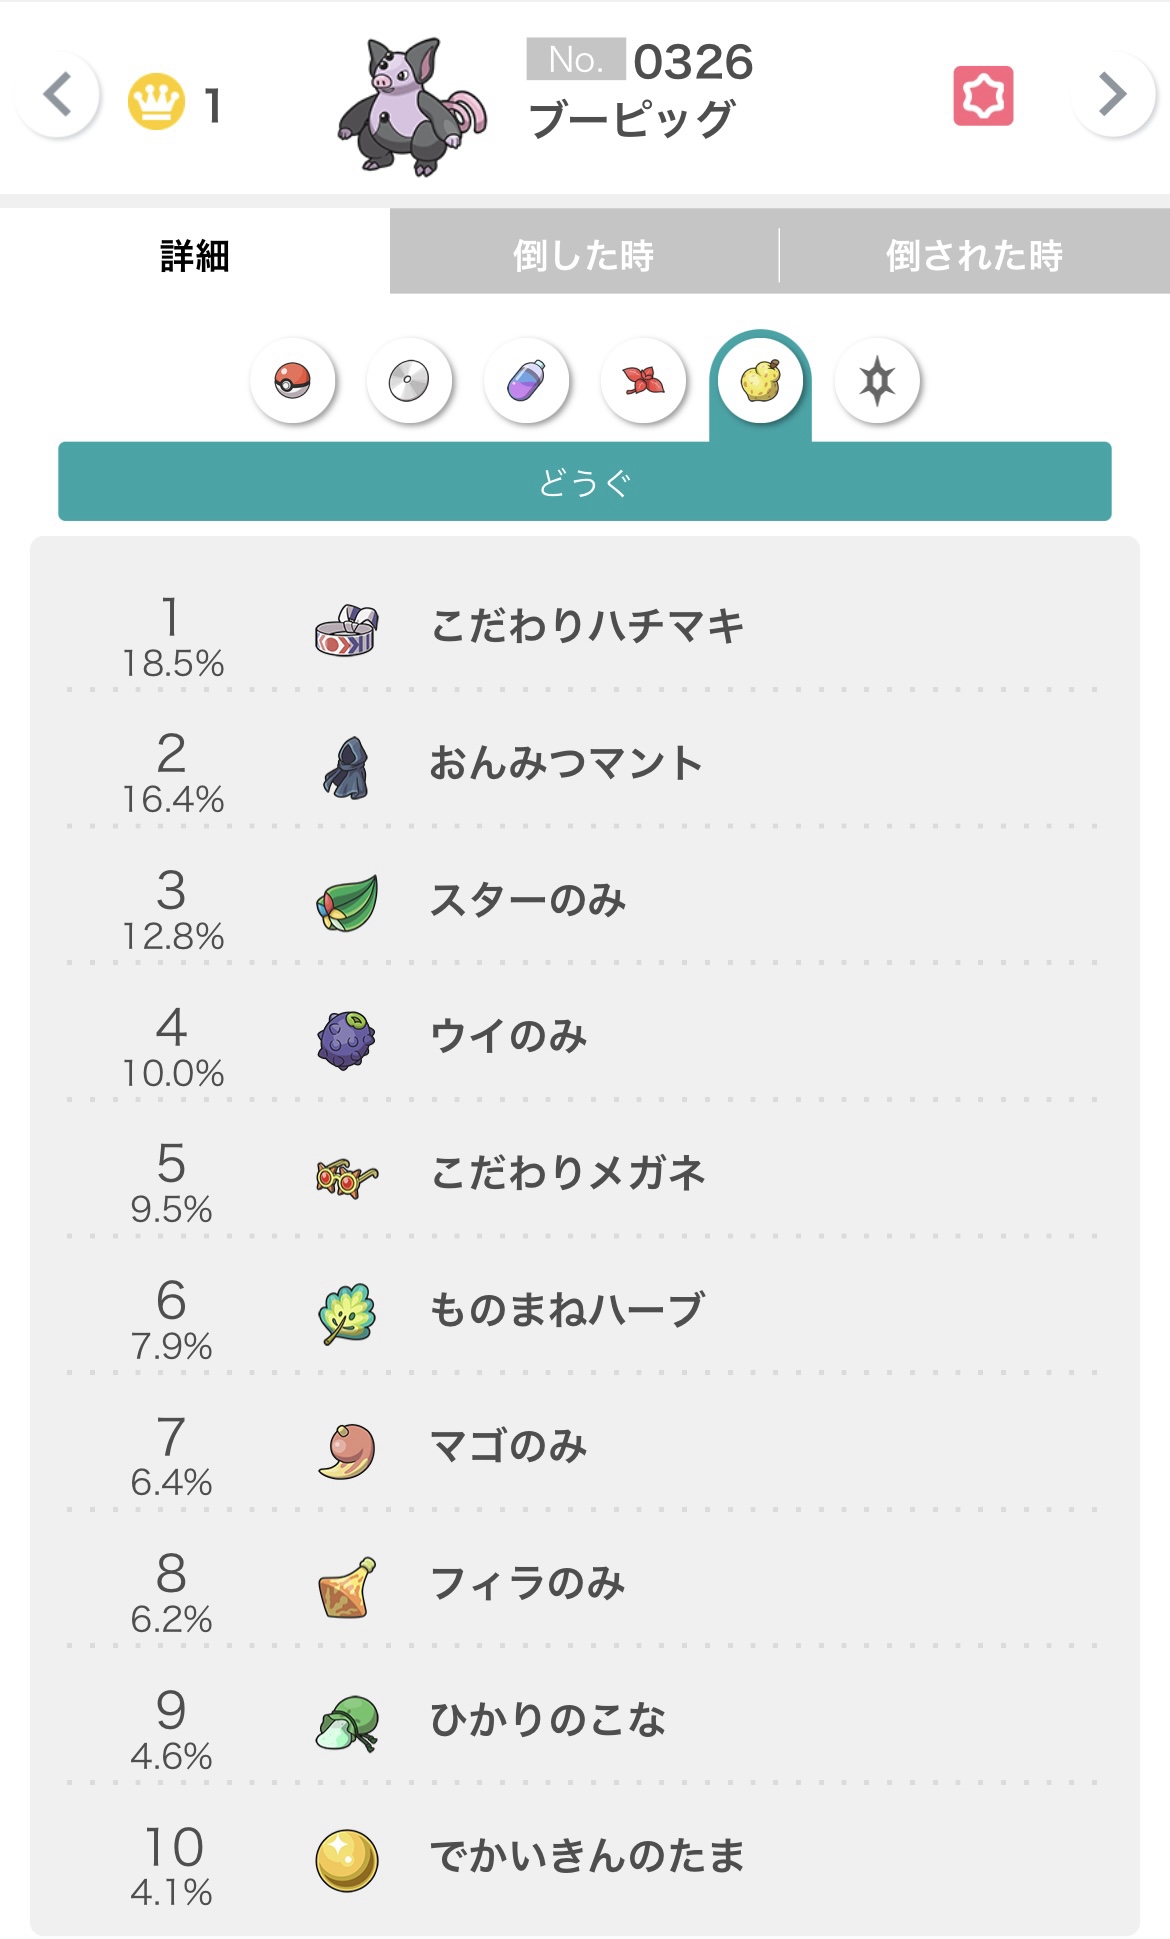Tap the ブーピッグ Pokémon artwork
Screen dimensions: 1170x1939
tap(412, 108)
